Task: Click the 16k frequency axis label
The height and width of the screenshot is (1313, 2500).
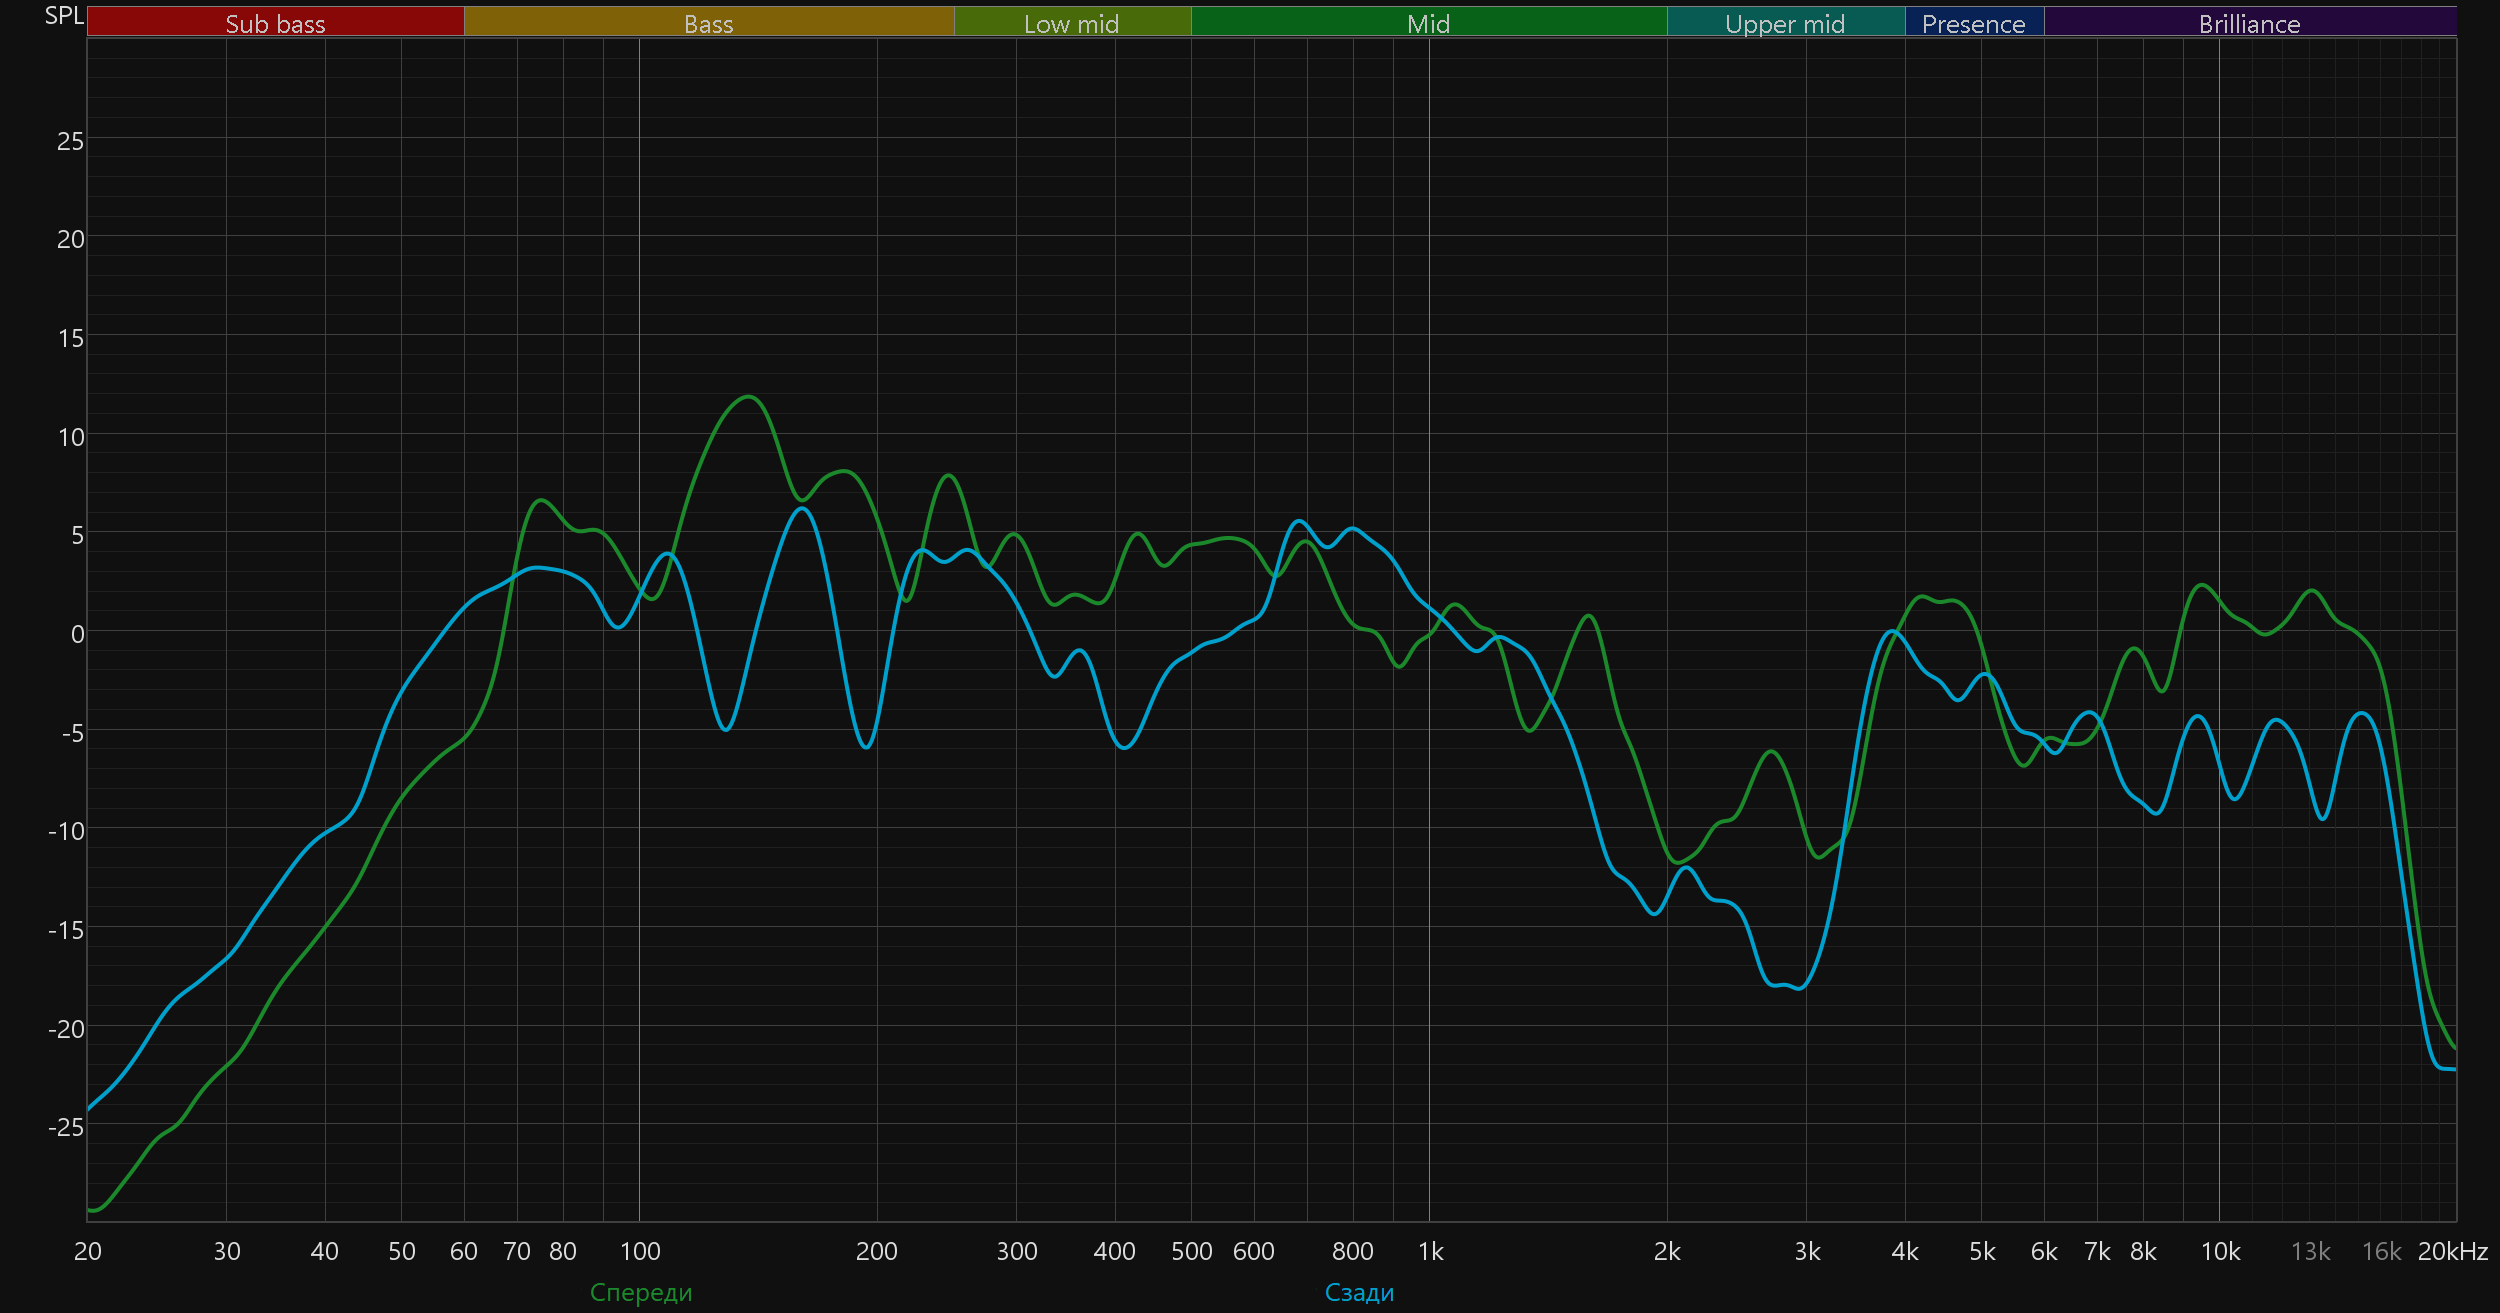Action: pos(2381,1251)
